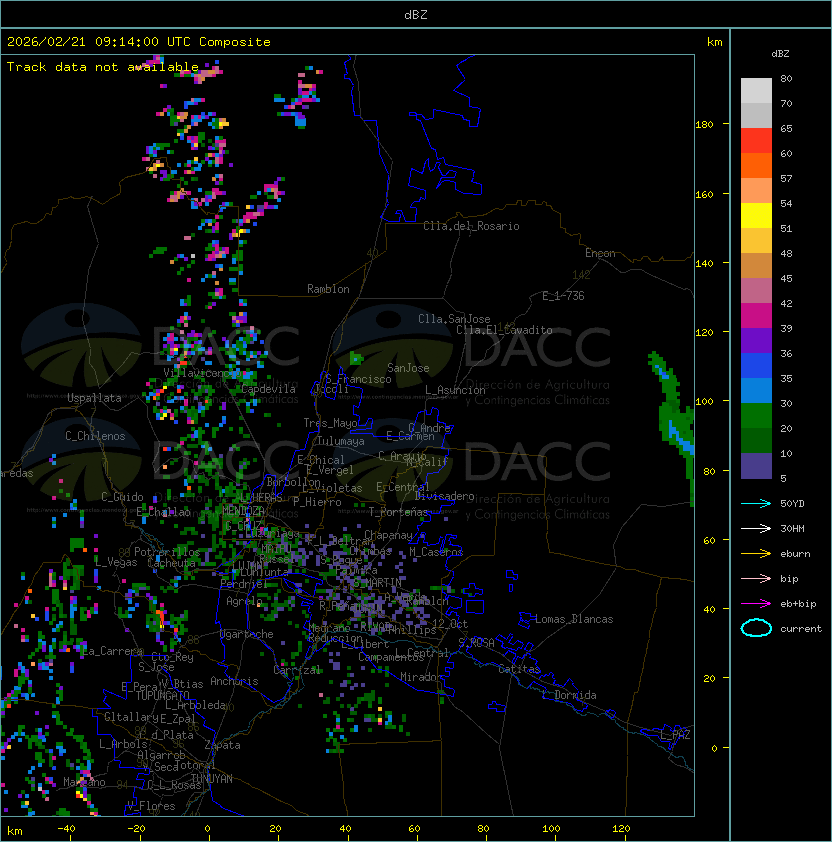Screen dimensions: 832x842
Task: Click the 80 dBZ light gray swatch
Action: pos(756,90)
